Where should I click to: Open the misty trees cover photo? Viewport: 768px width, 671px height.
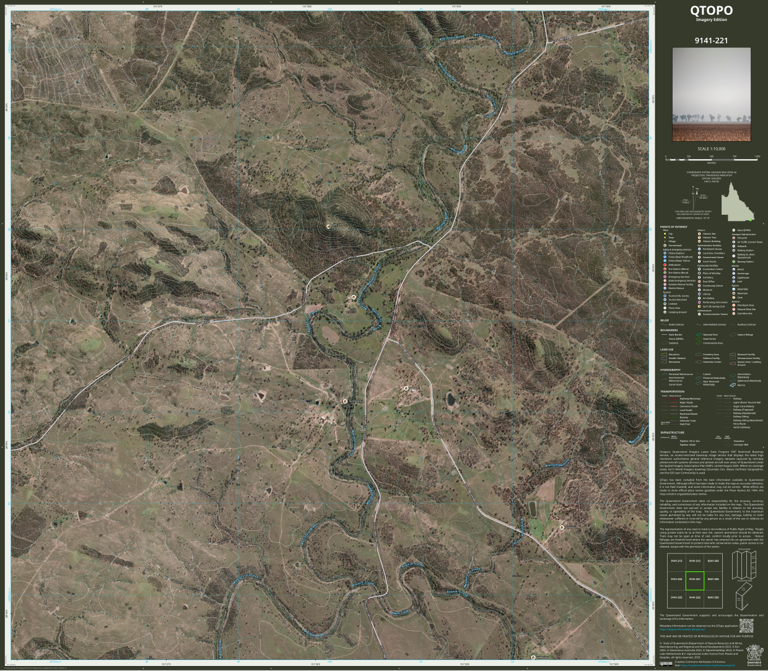(x=711, y=95)
